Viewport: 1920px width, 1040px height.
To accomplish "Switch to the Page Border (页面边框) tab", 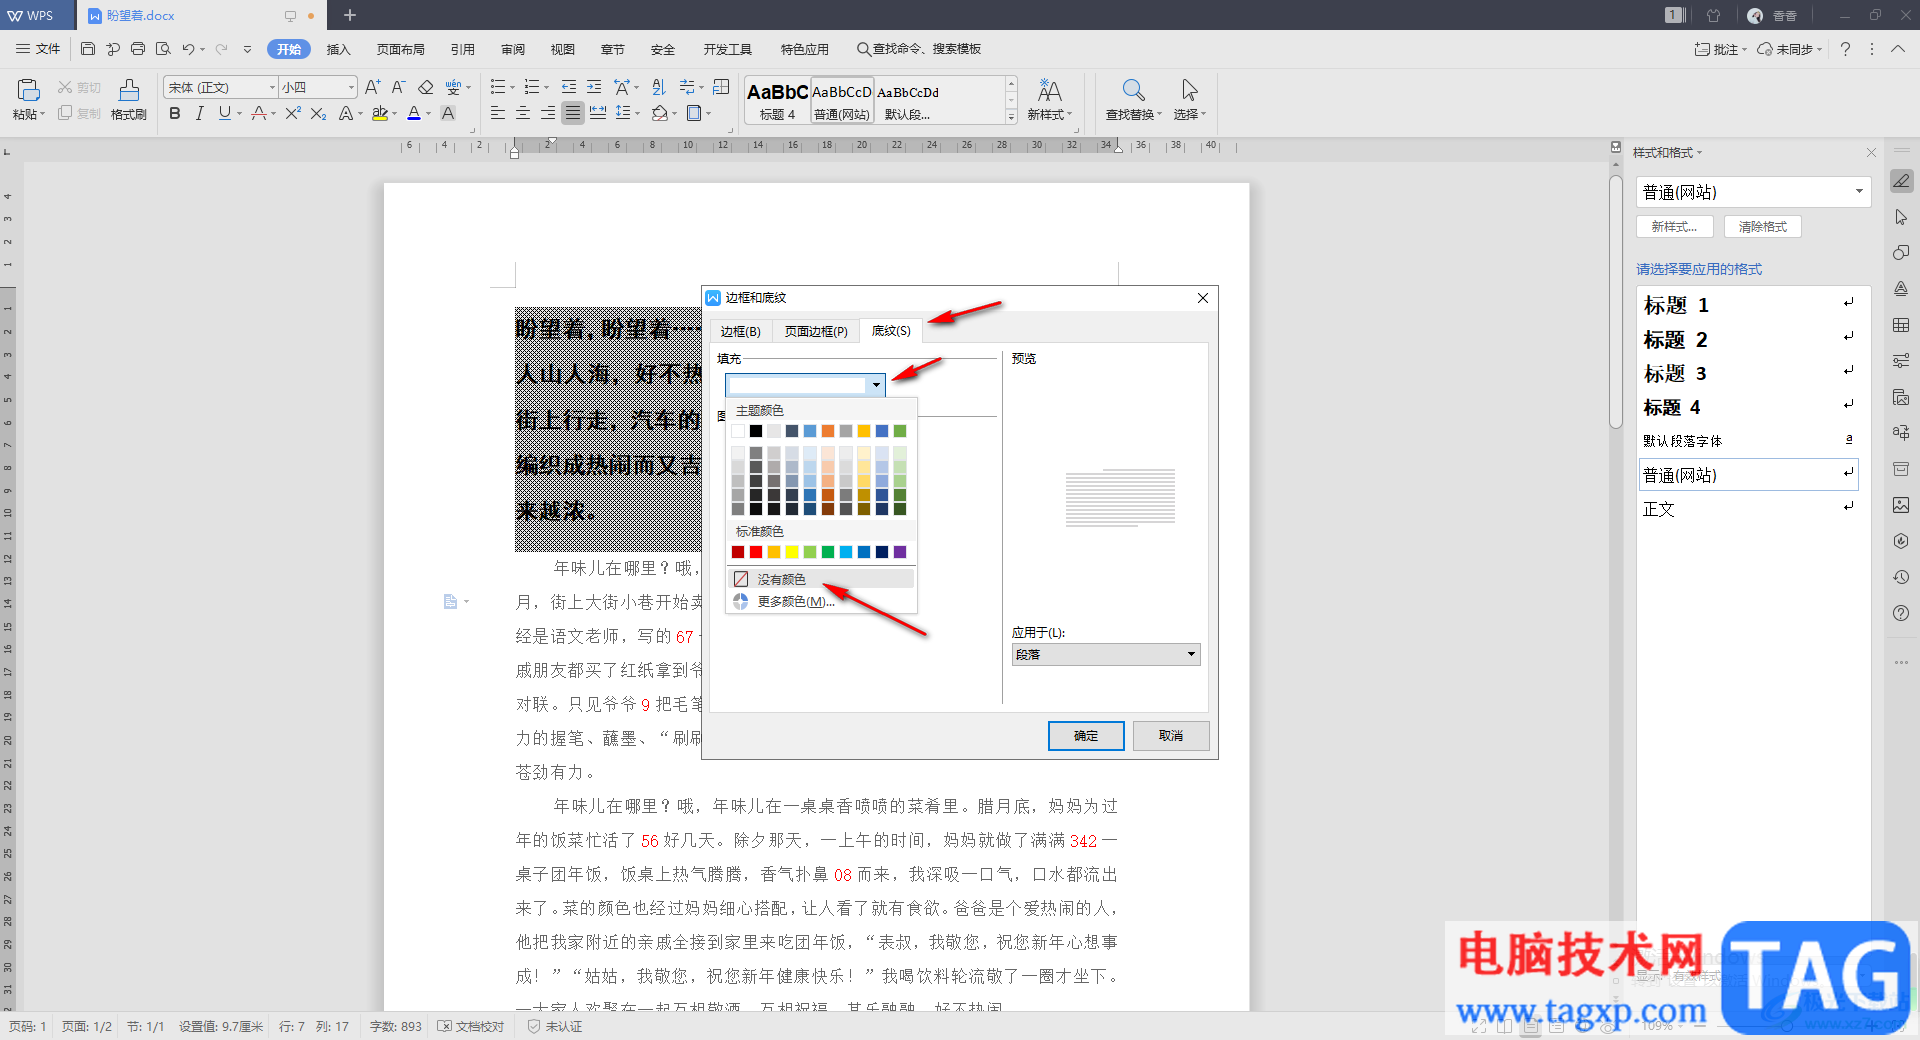I will click(x=816, y=331).
